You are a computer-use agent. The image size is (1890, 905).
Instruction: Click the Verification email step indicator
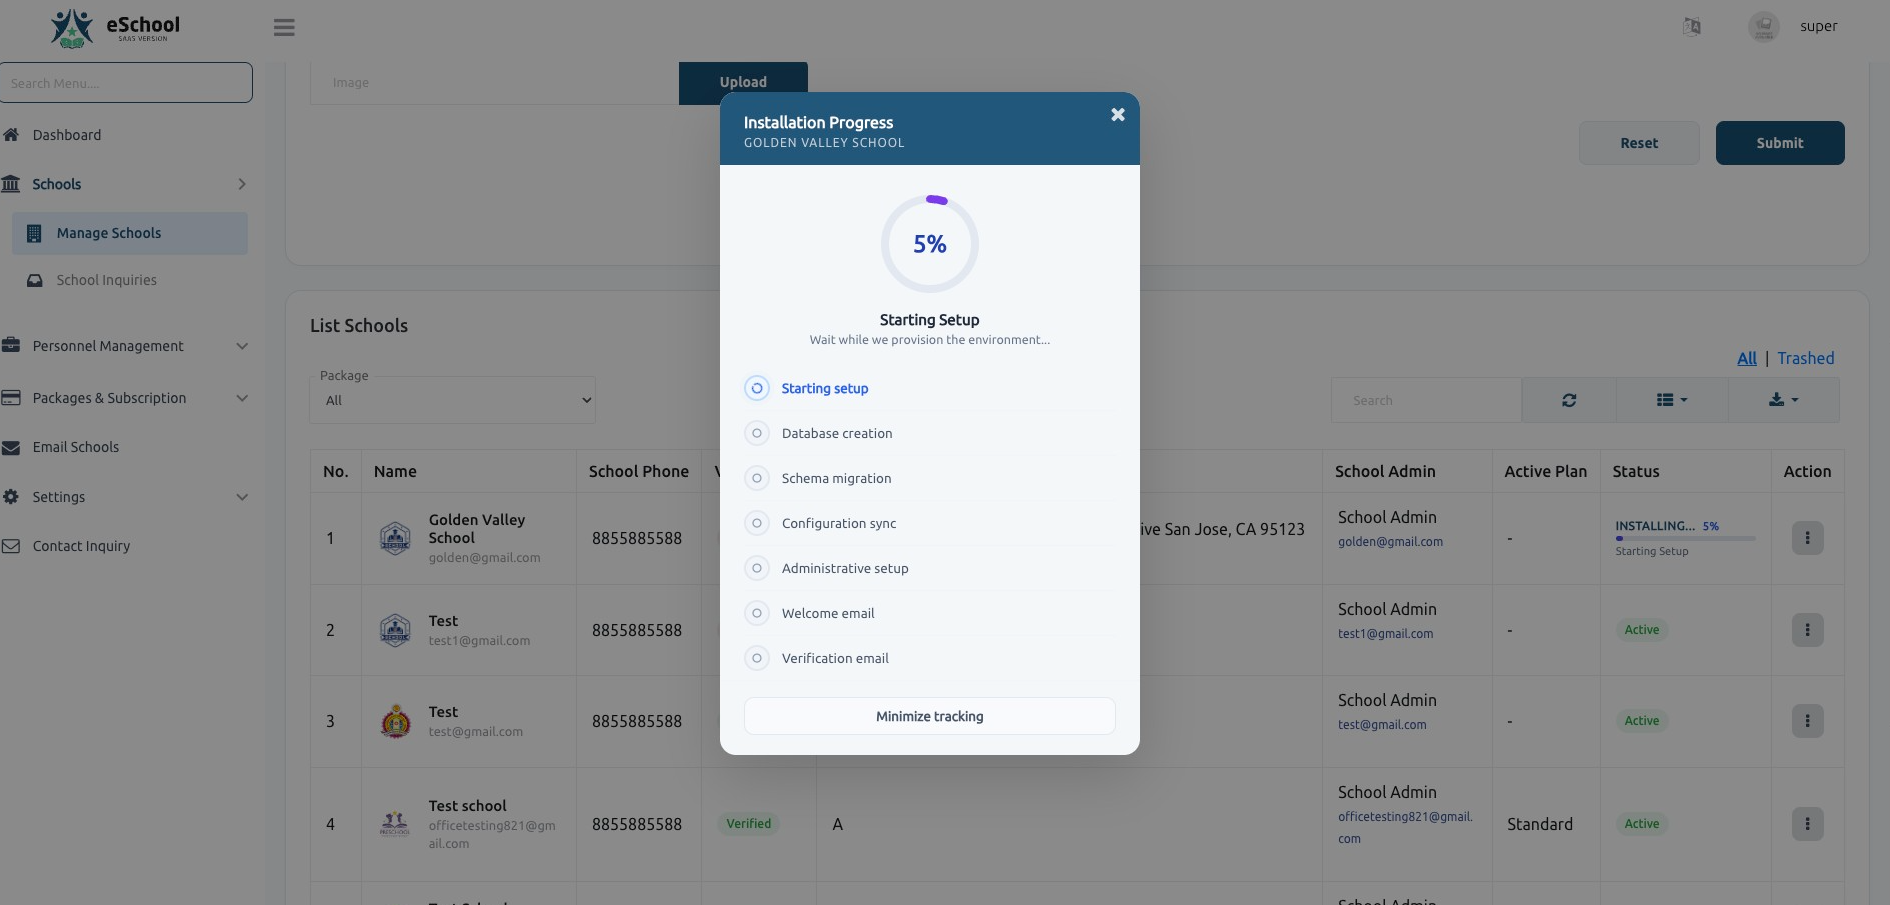pos(757,658)
